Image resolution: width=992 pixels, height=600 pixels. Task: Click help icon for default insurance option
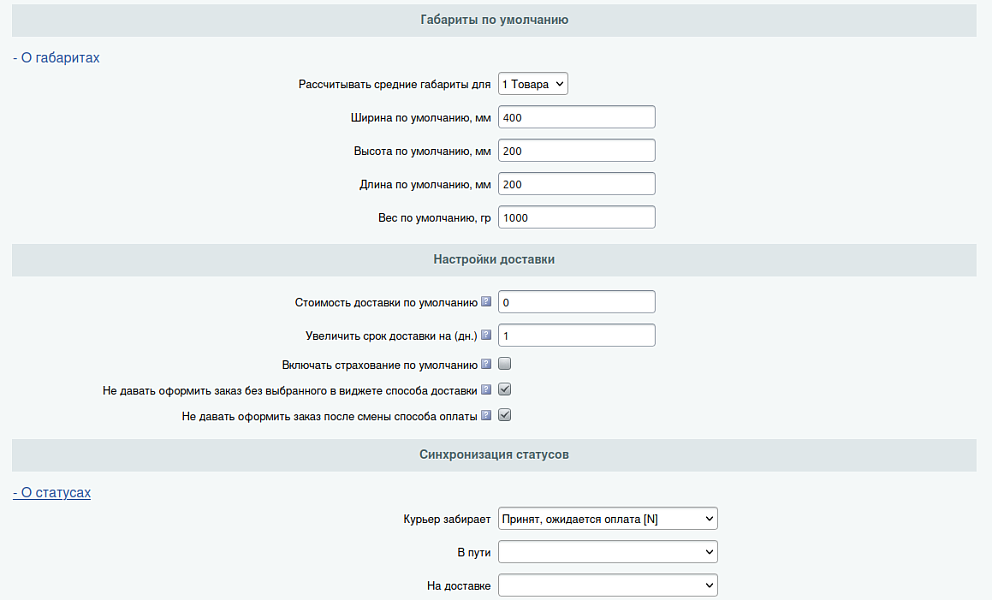coord(487,365)
